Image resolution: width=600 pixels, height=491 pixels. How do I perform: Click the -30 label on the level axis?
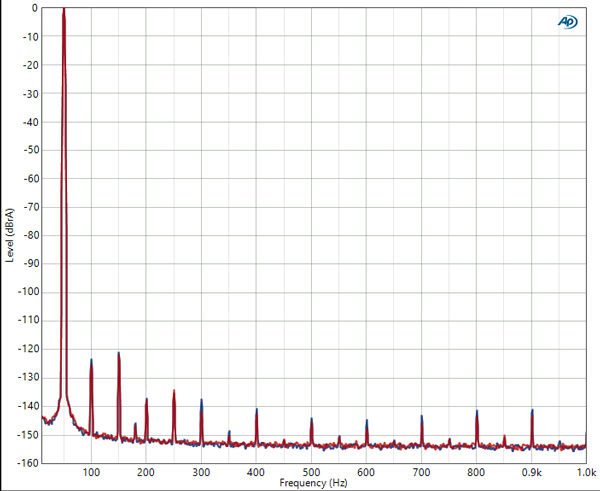(x=31, y=94)
